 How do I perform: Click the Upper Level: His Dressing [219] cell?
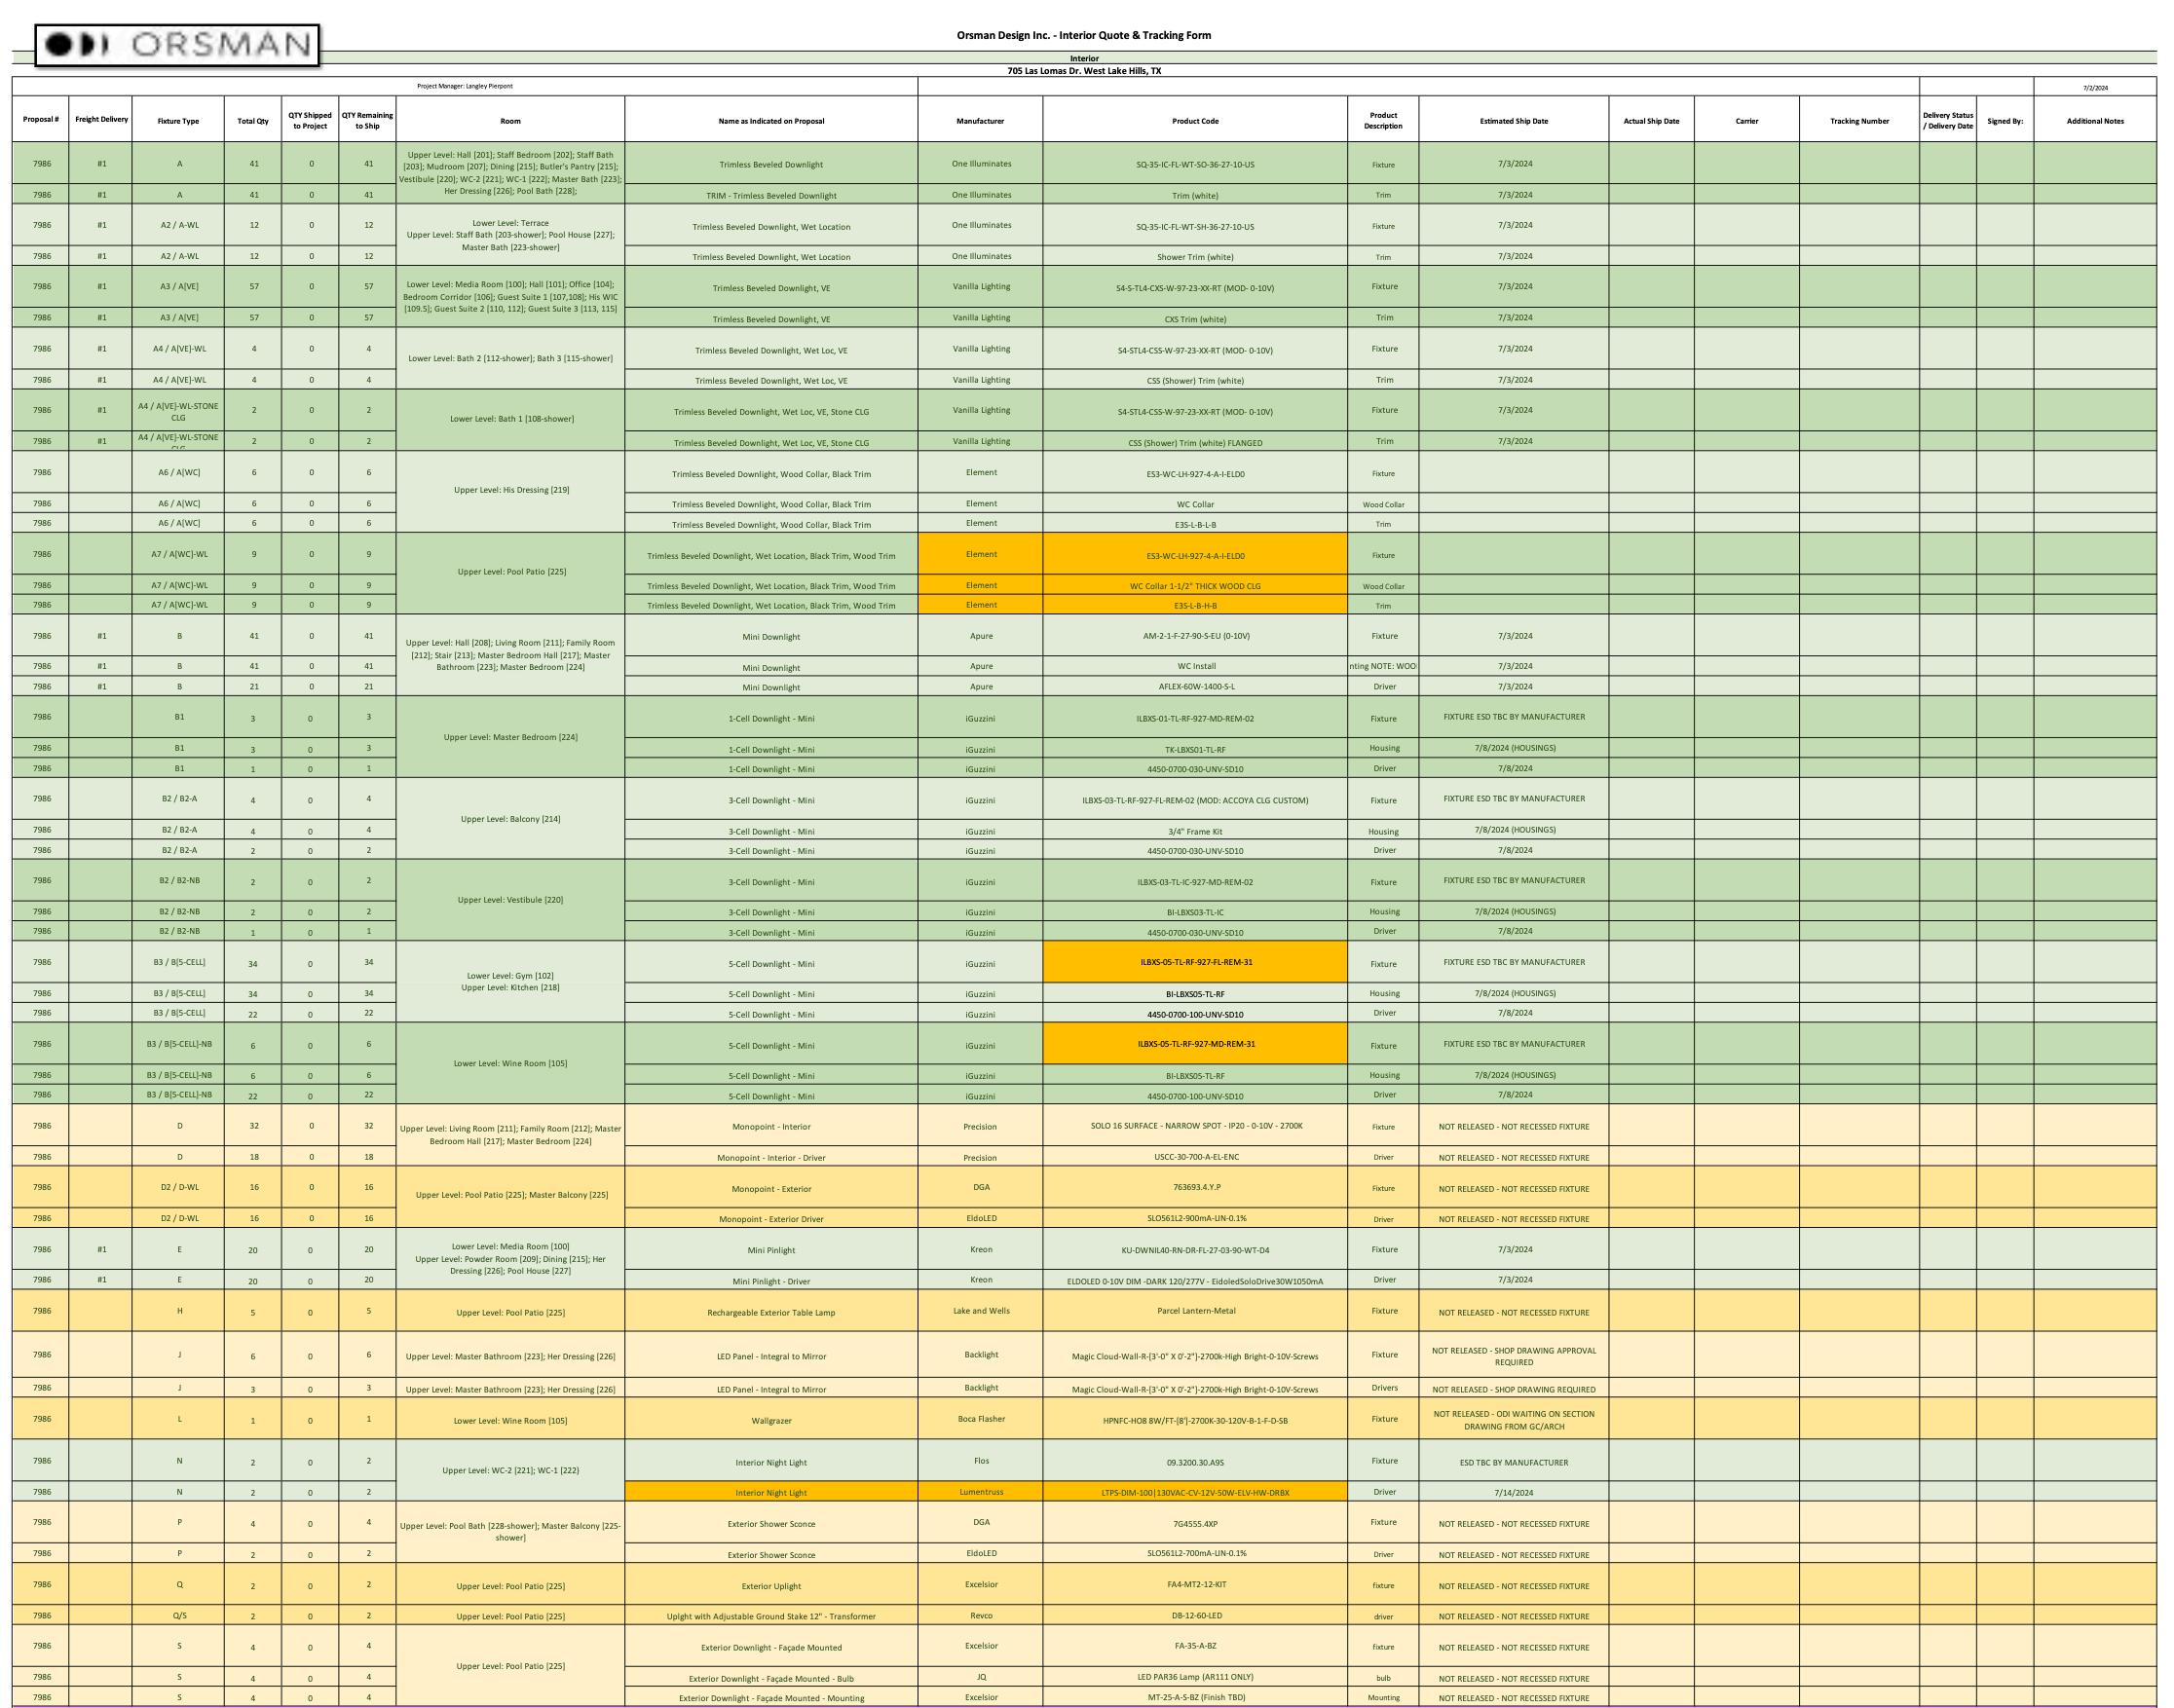click(510, 490)
